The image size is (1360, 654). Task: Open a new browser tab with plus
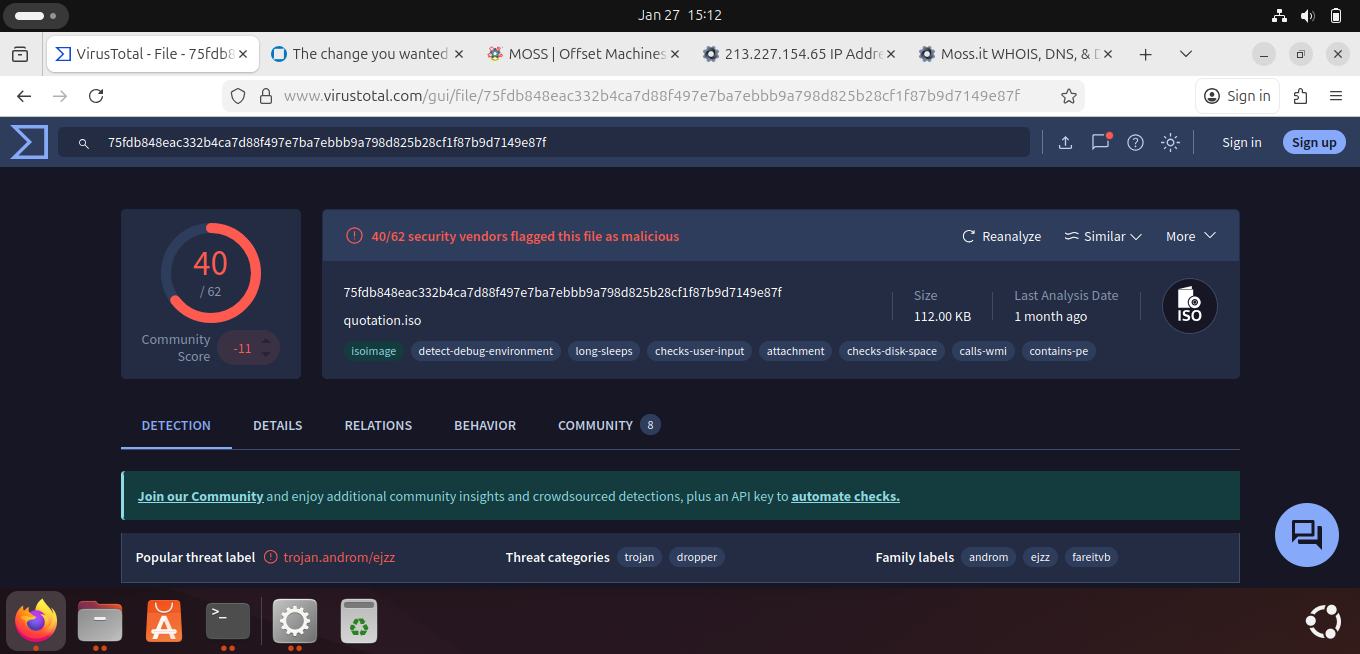click(1146, 54)
